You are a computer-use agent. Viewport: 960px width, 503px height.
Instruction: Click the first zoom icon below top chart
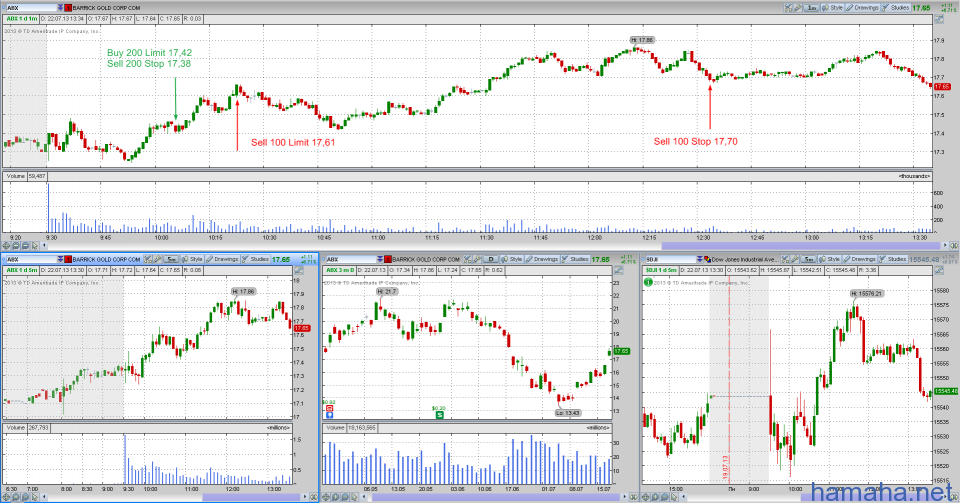coord(6,245)
